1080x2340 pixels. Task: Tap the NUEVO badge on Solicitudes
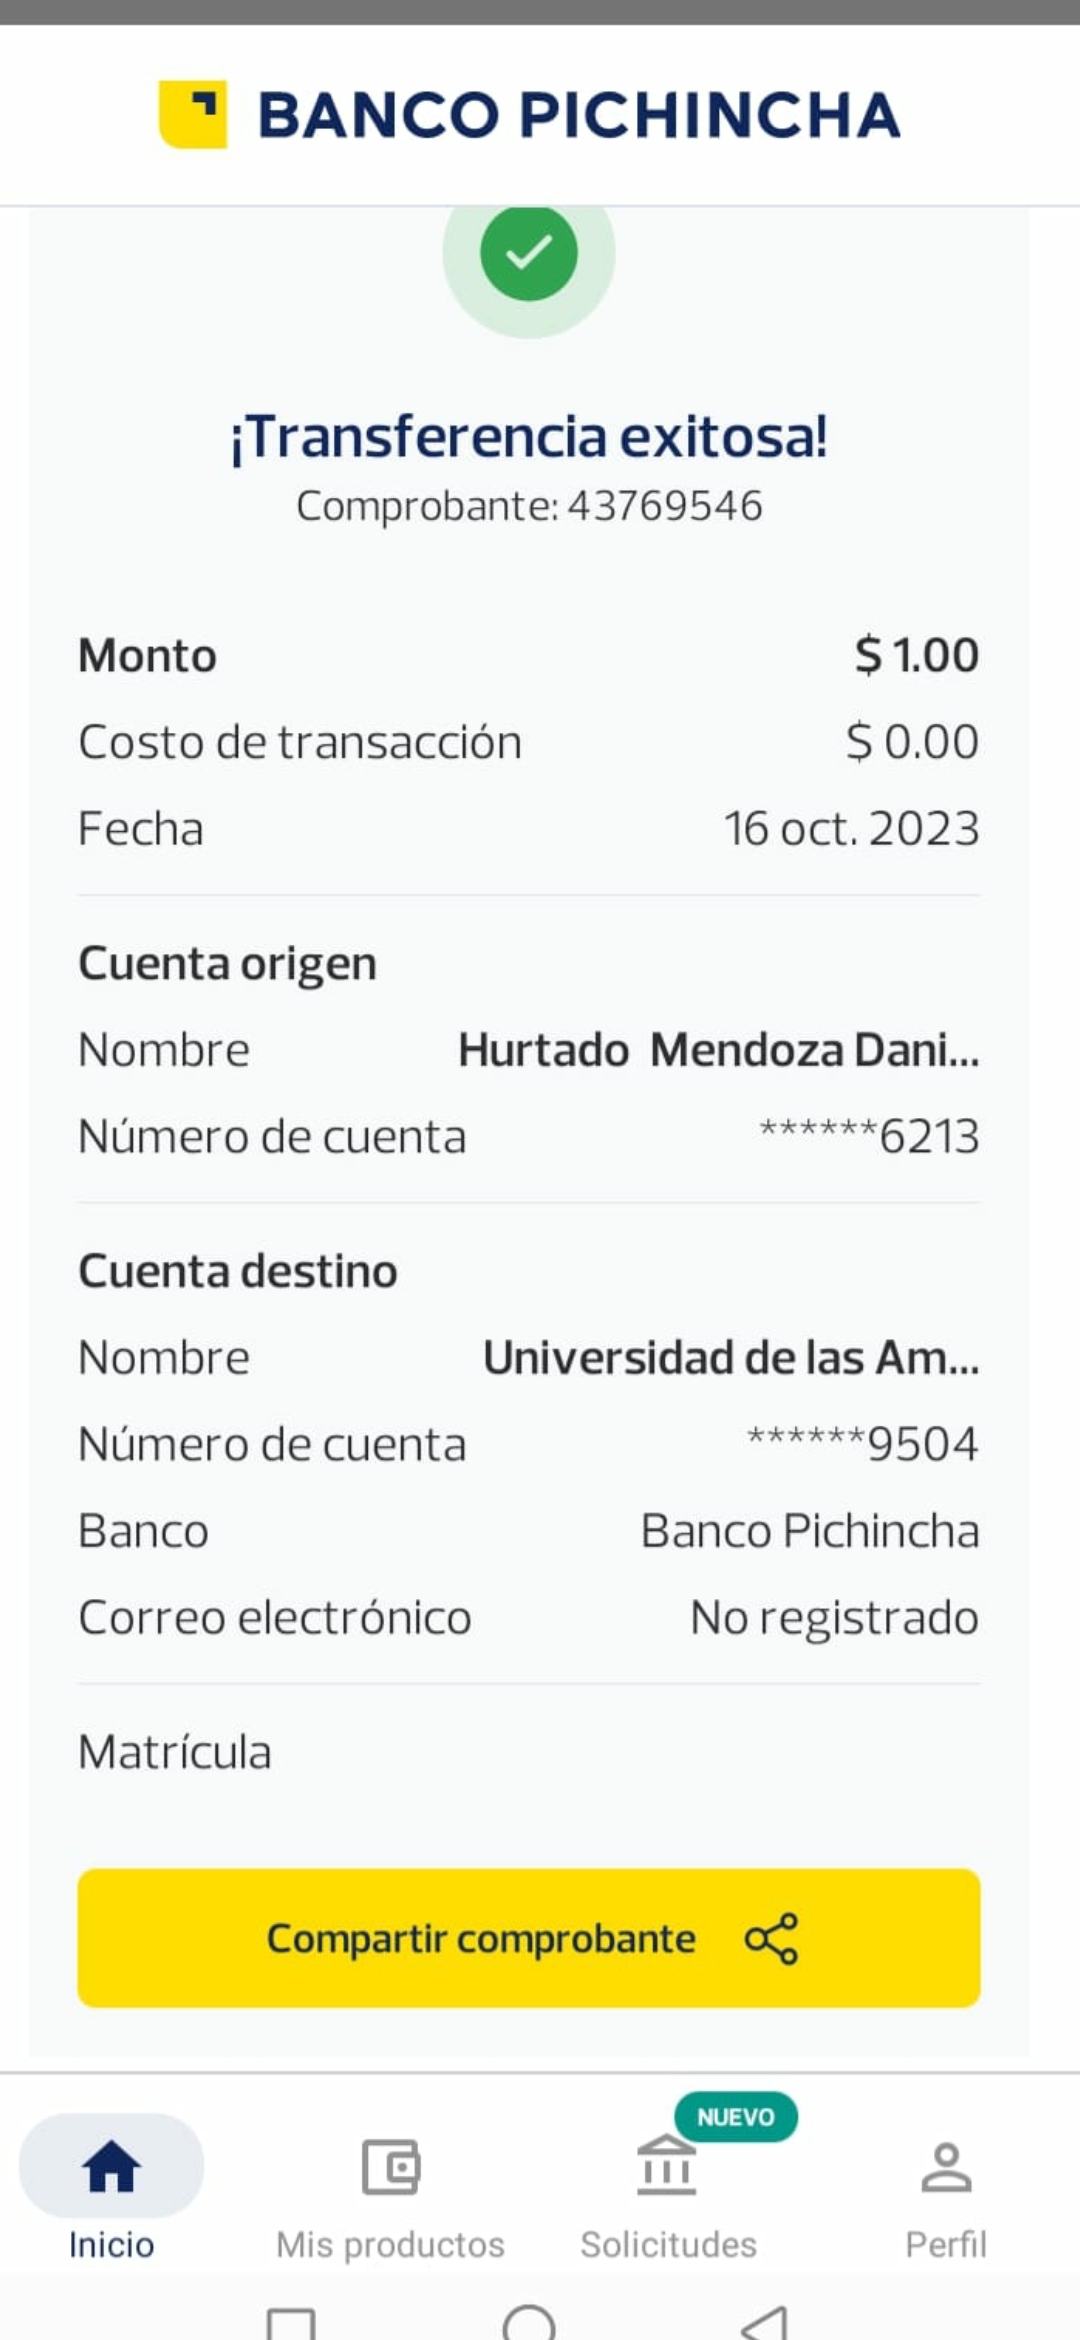click(x=736, y=2117)
